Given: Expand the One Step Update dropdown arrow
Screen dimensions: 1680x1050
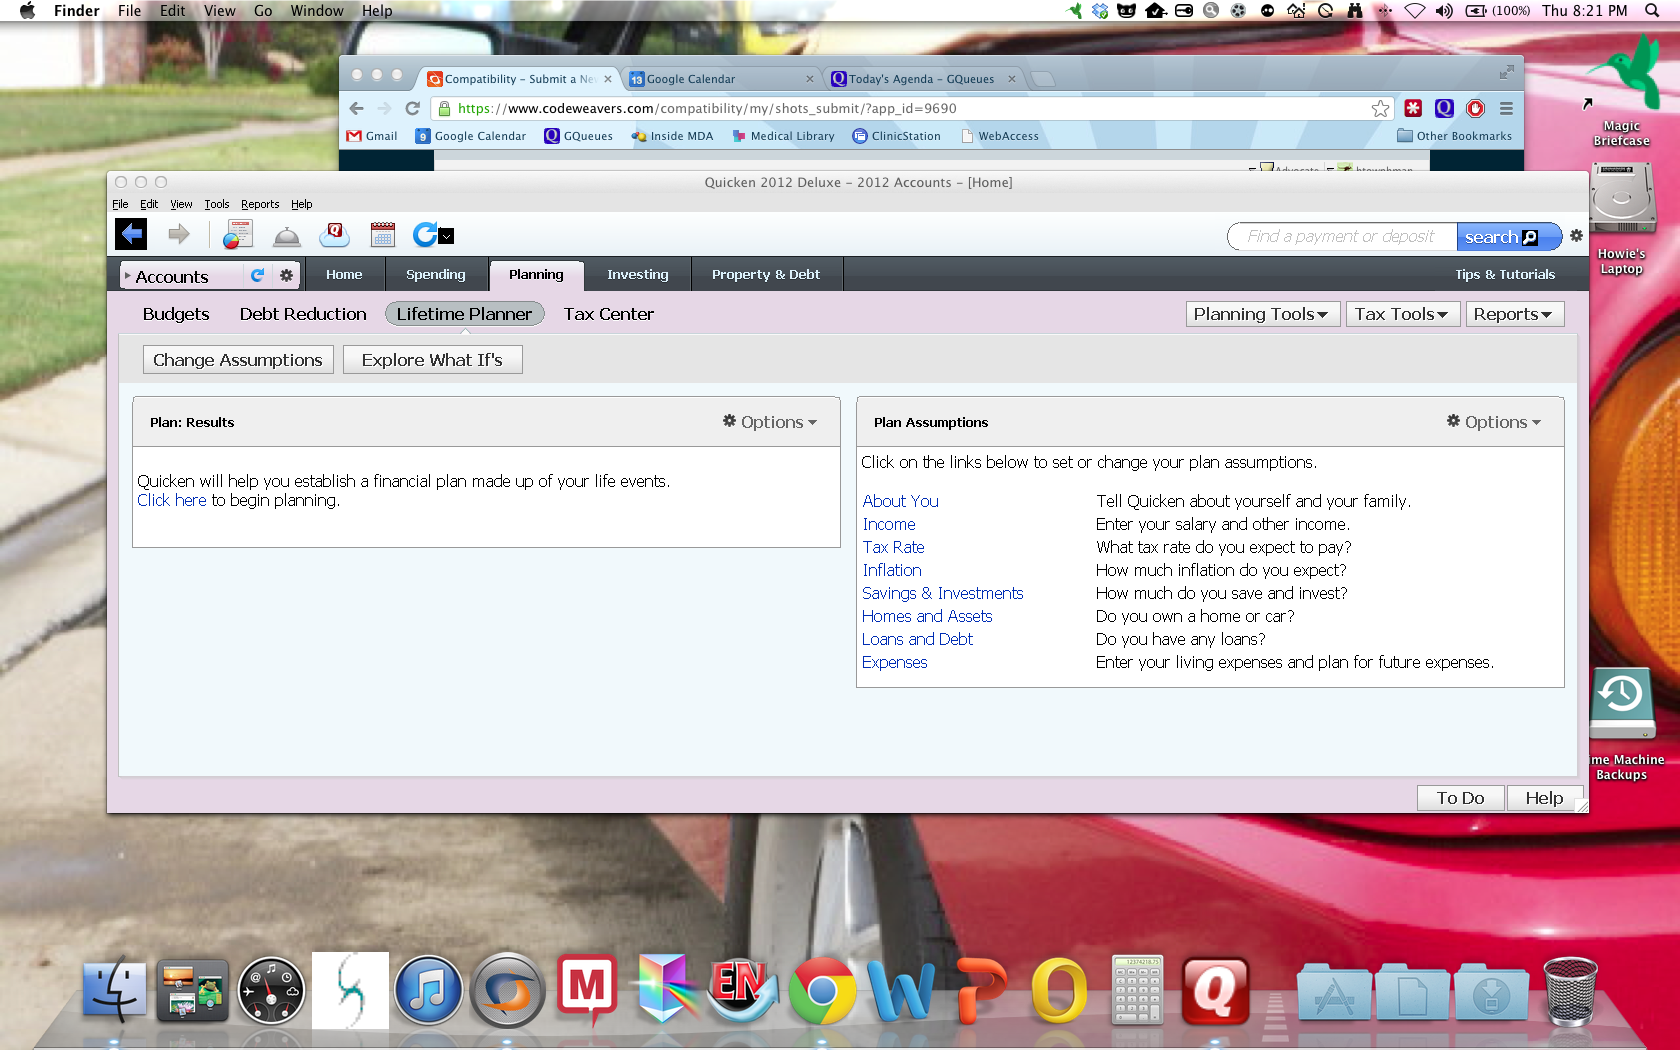Looking at the screenshot, I should coord(447,236).
